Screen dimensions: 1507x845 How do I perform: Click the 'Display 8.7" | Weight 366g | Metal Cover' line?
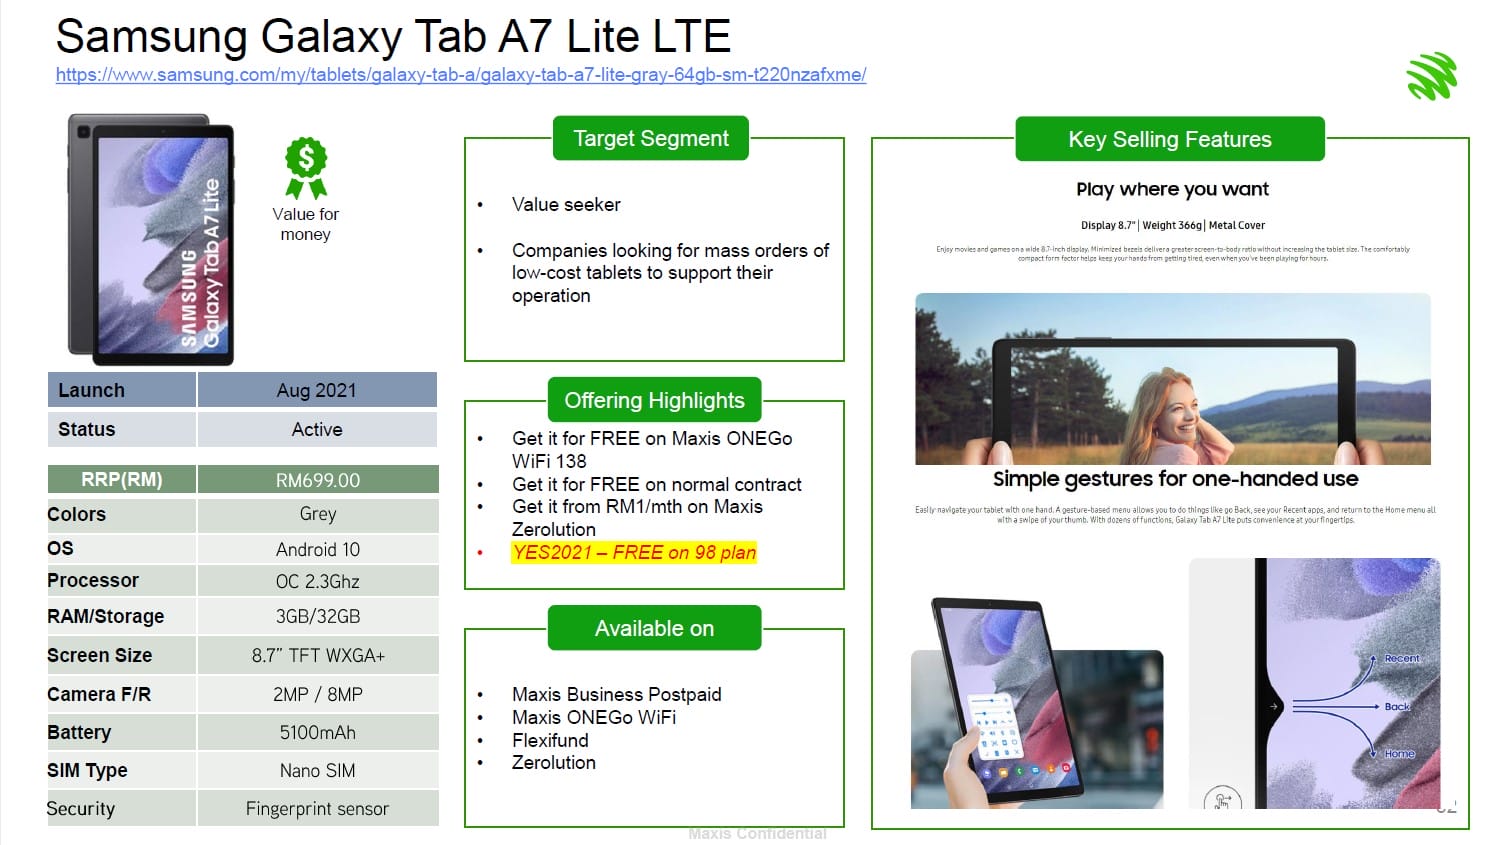[x=1172, y=225]
